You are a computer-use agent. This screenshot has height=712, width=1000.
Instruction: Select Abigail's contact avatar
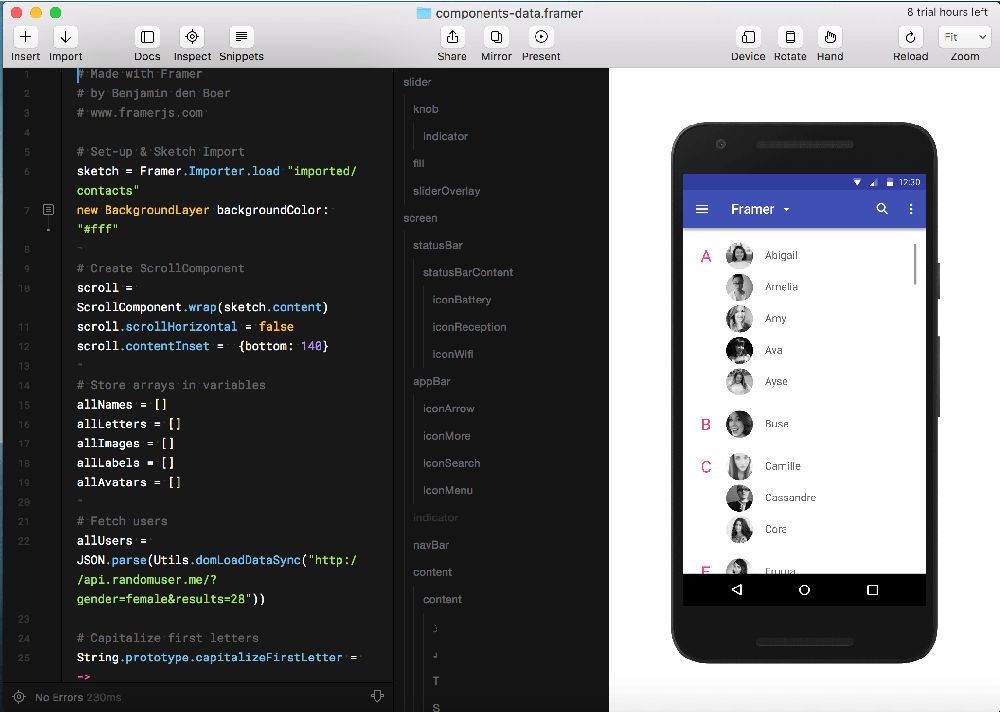(739, 256)
